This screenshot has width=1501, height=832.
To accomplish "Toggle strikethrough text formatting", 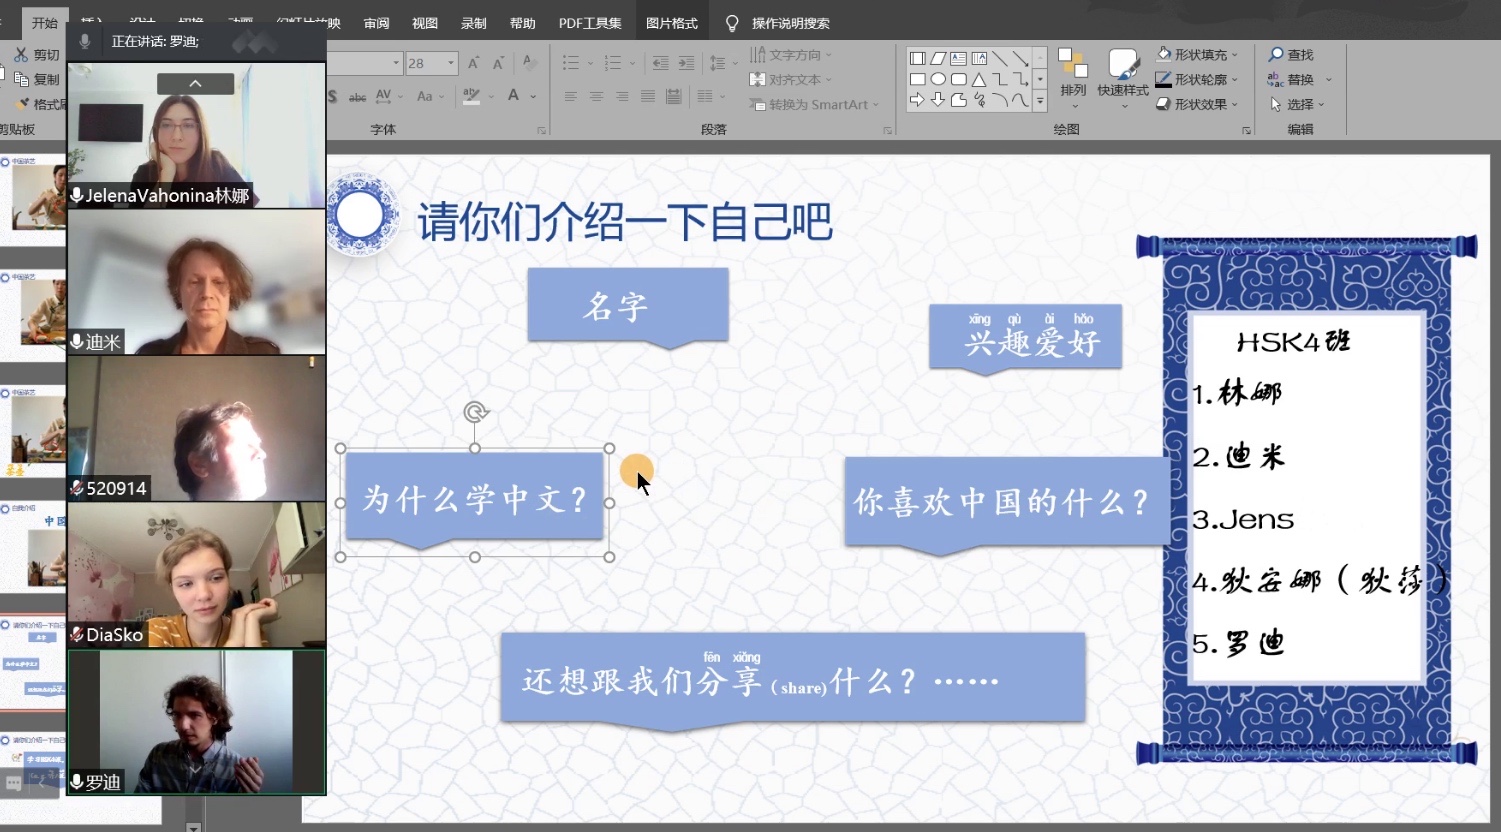I will 357,97.
